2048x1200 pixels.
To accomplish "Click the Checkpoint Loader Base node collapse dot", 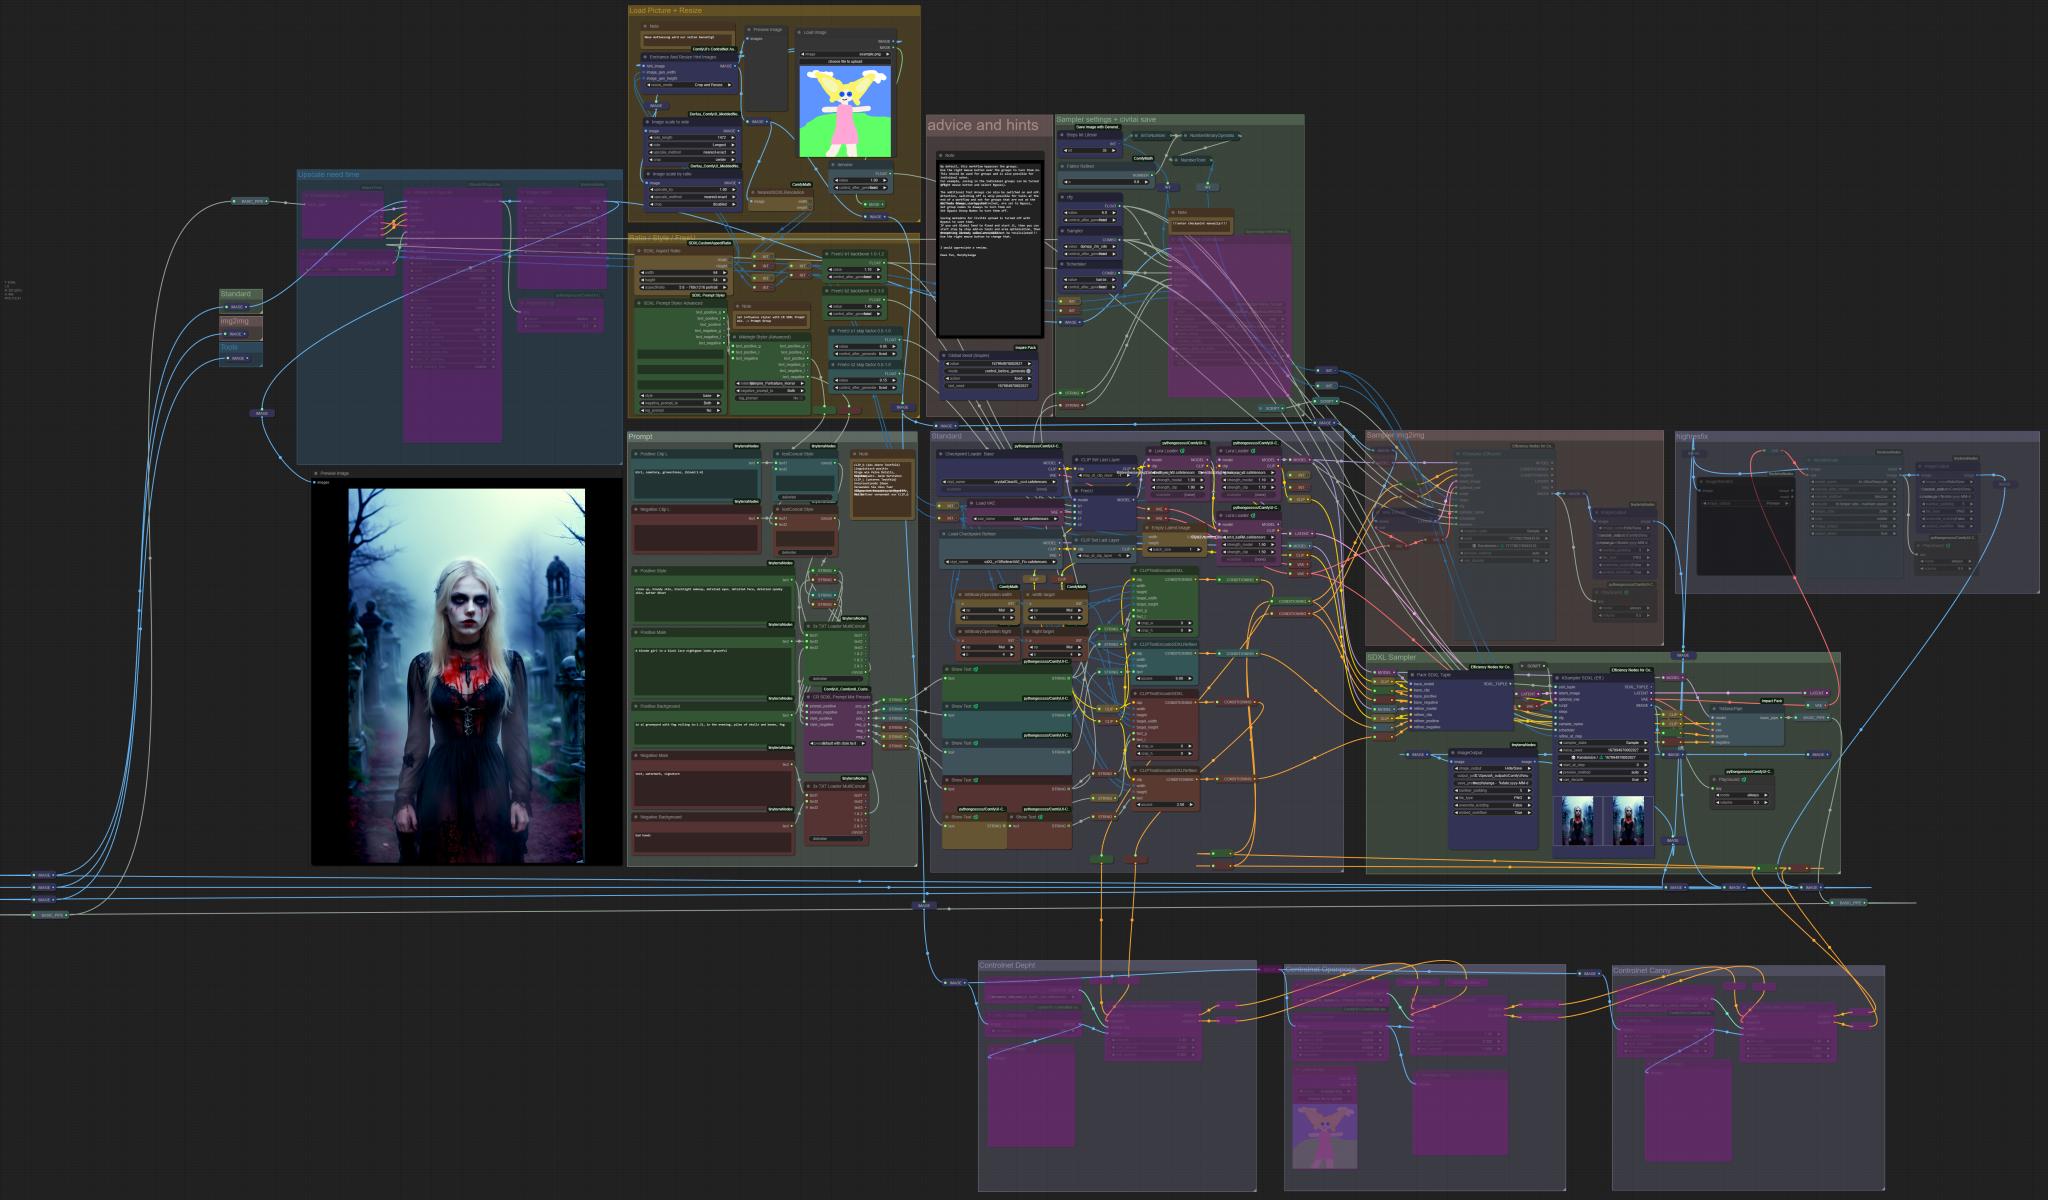I will click(941, 454).
